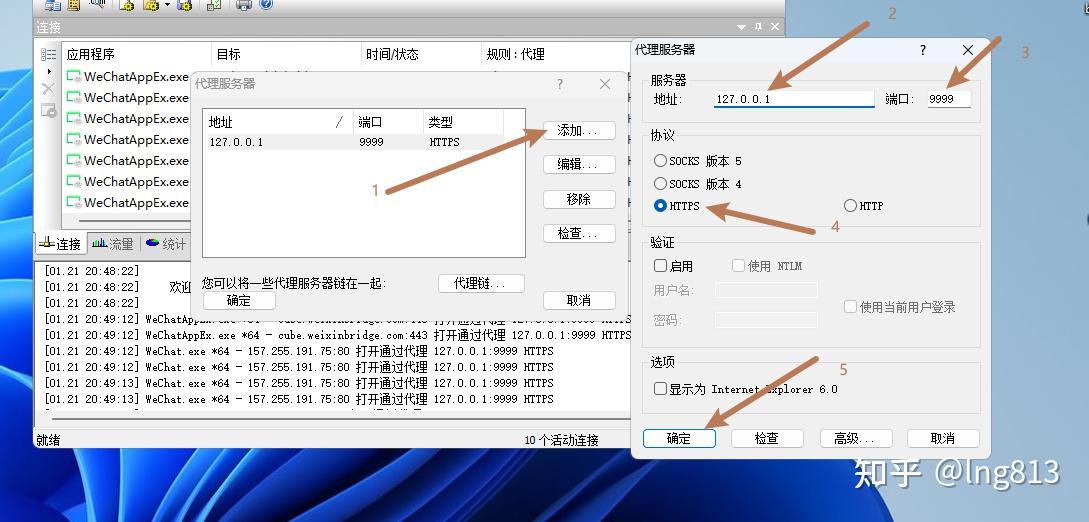Sort by the 时间/状态 column header

click(421, 54)
